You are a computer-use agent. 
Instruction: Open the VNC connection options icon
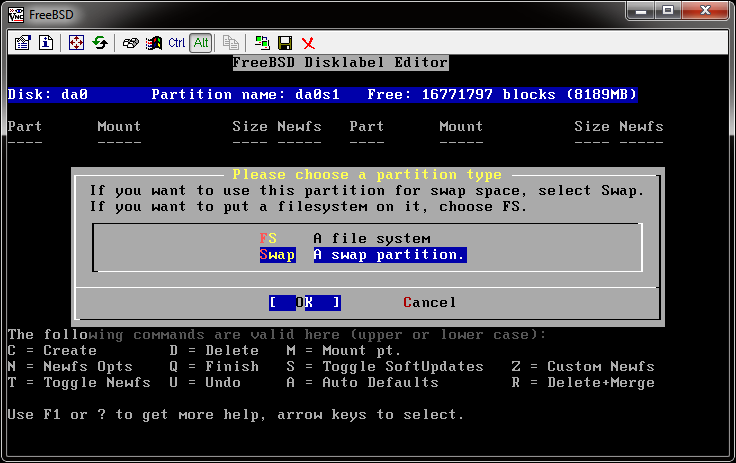23,43
